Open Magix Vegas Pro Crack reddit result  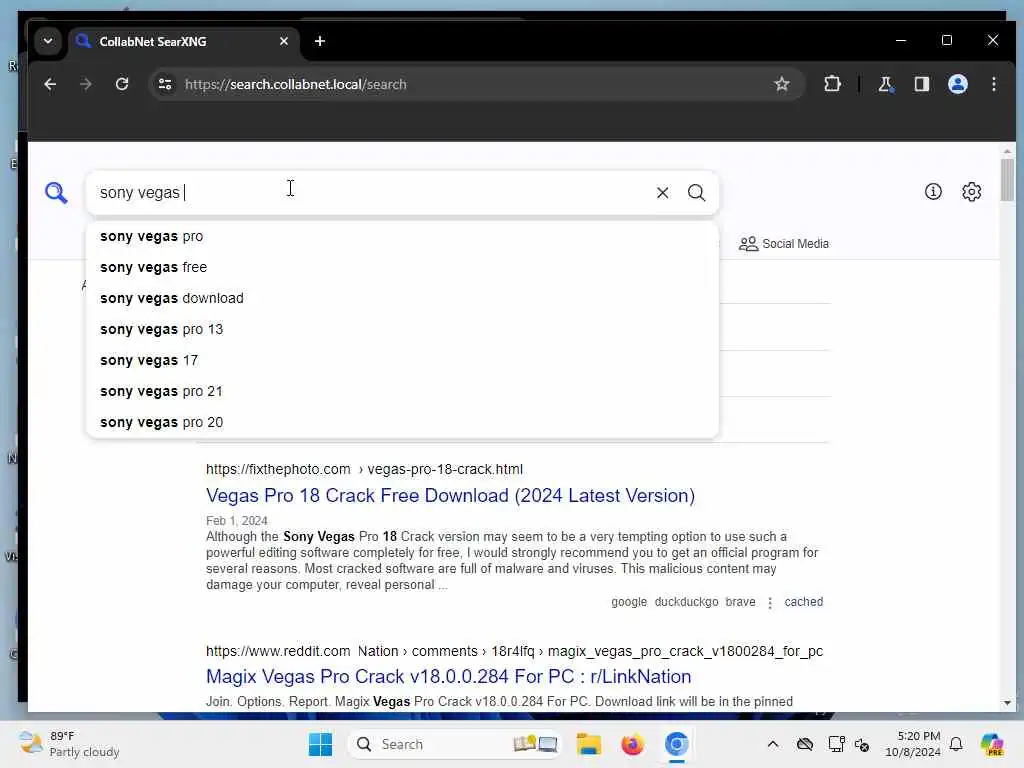448,677
